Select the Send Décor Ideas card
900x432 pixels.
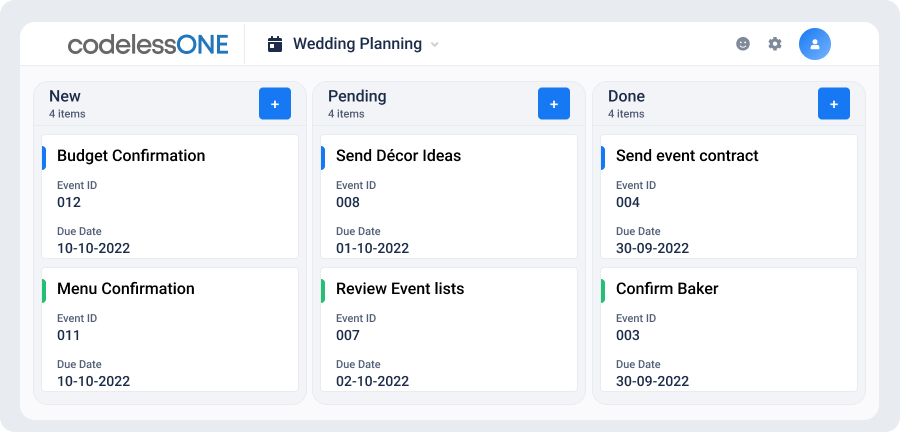[449, 196]
